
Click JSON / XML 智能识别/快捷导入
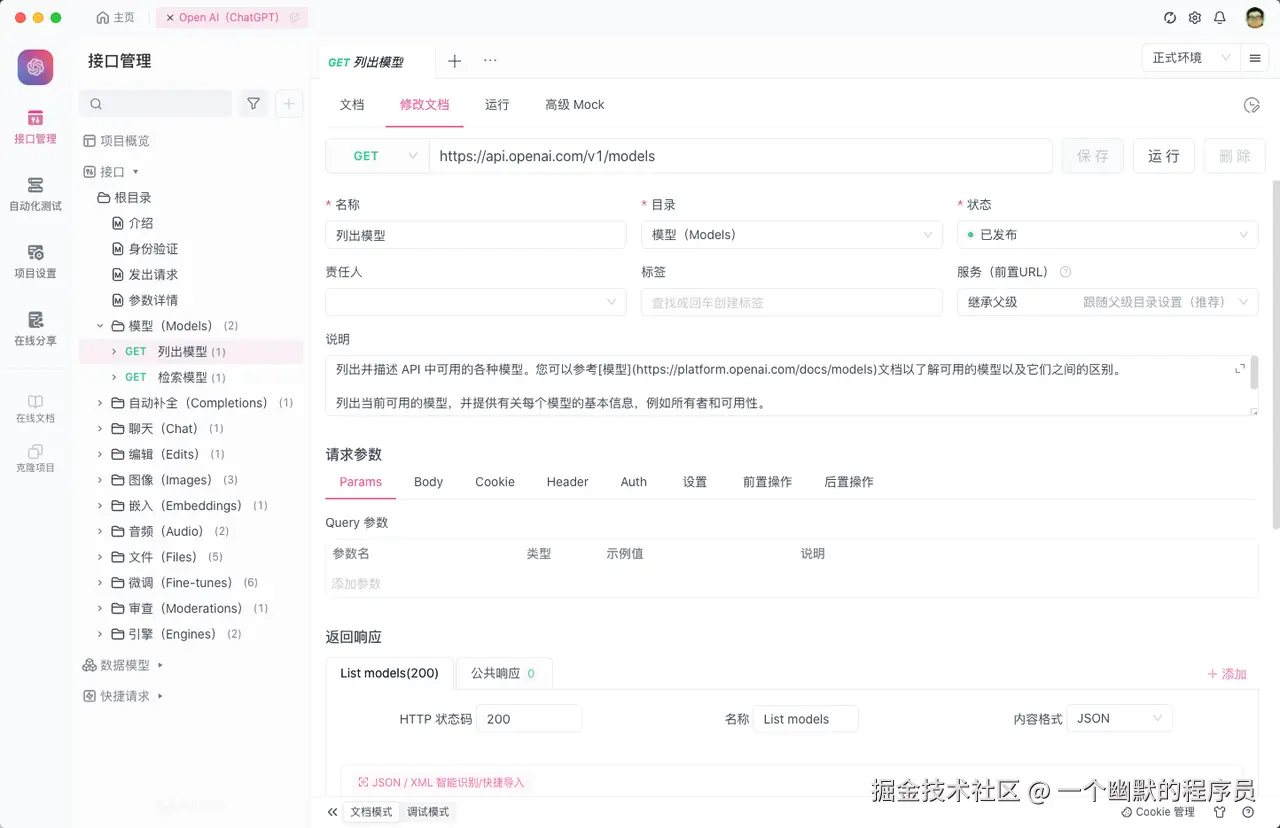[x=441, y=782]
